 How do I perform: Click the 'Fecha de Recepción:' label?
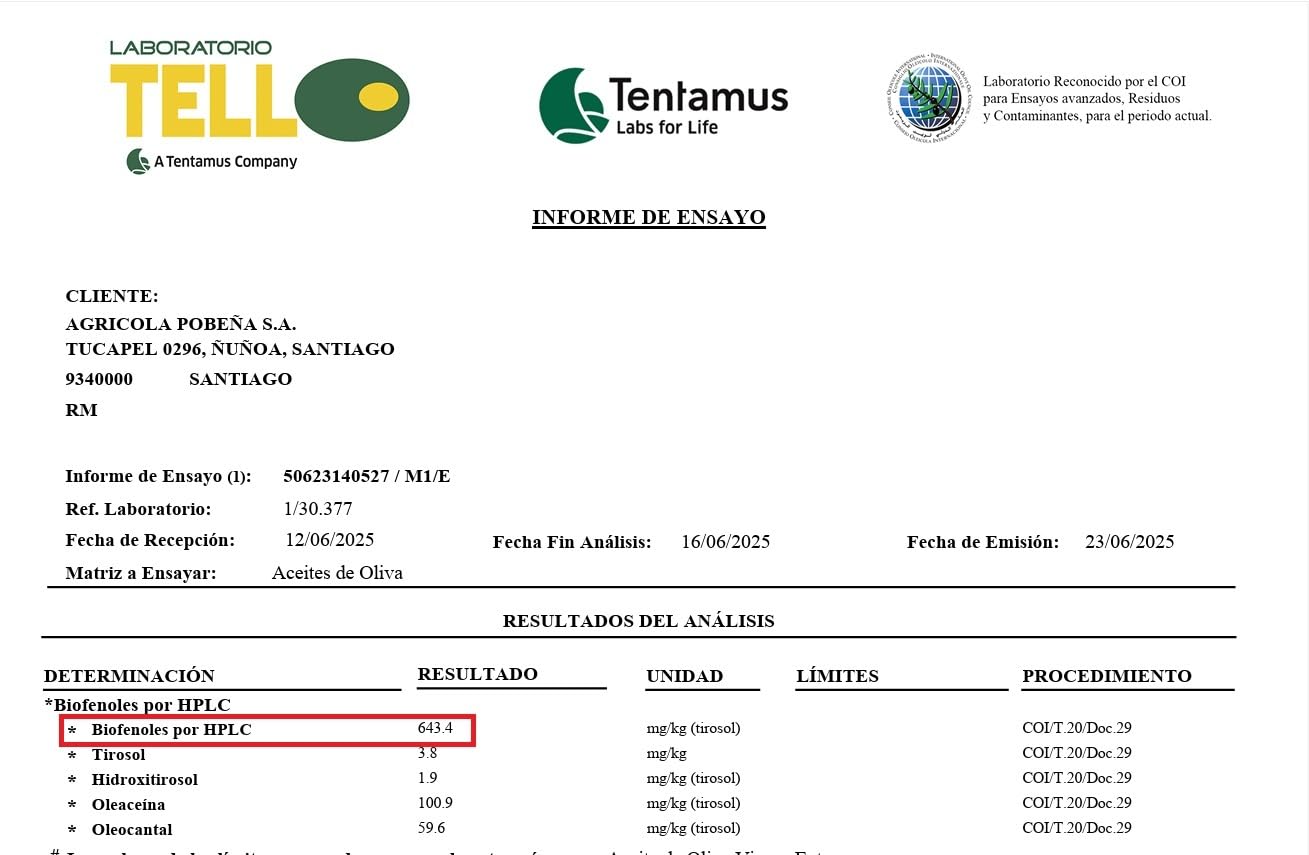150,541
